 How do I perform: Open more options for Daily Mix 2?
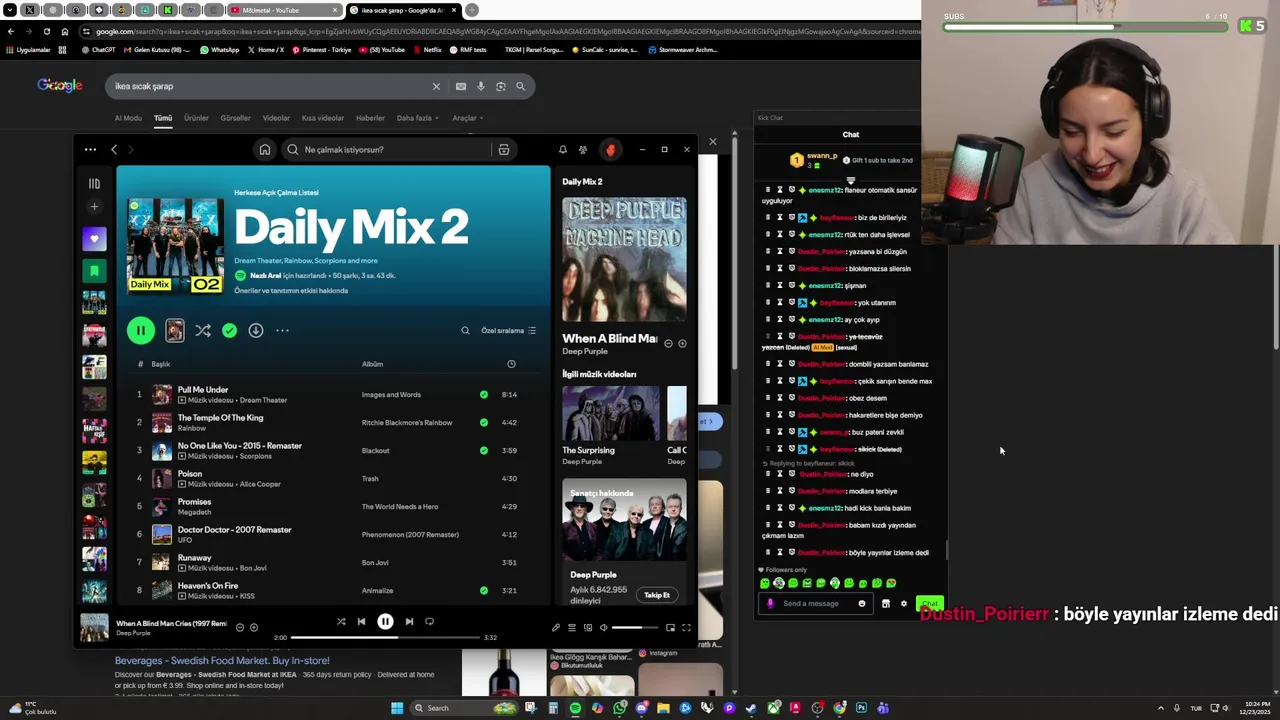pos(283,331)
